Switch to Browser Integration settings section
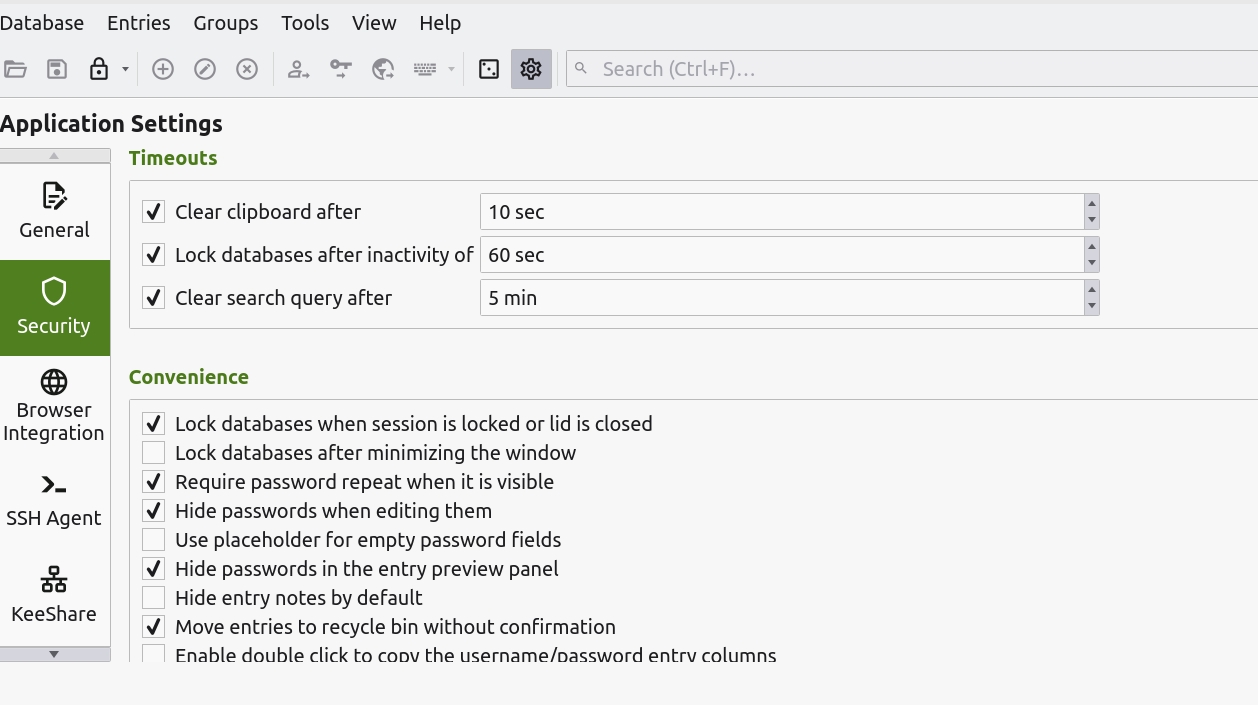1258x705 pixels. [54, 405]
